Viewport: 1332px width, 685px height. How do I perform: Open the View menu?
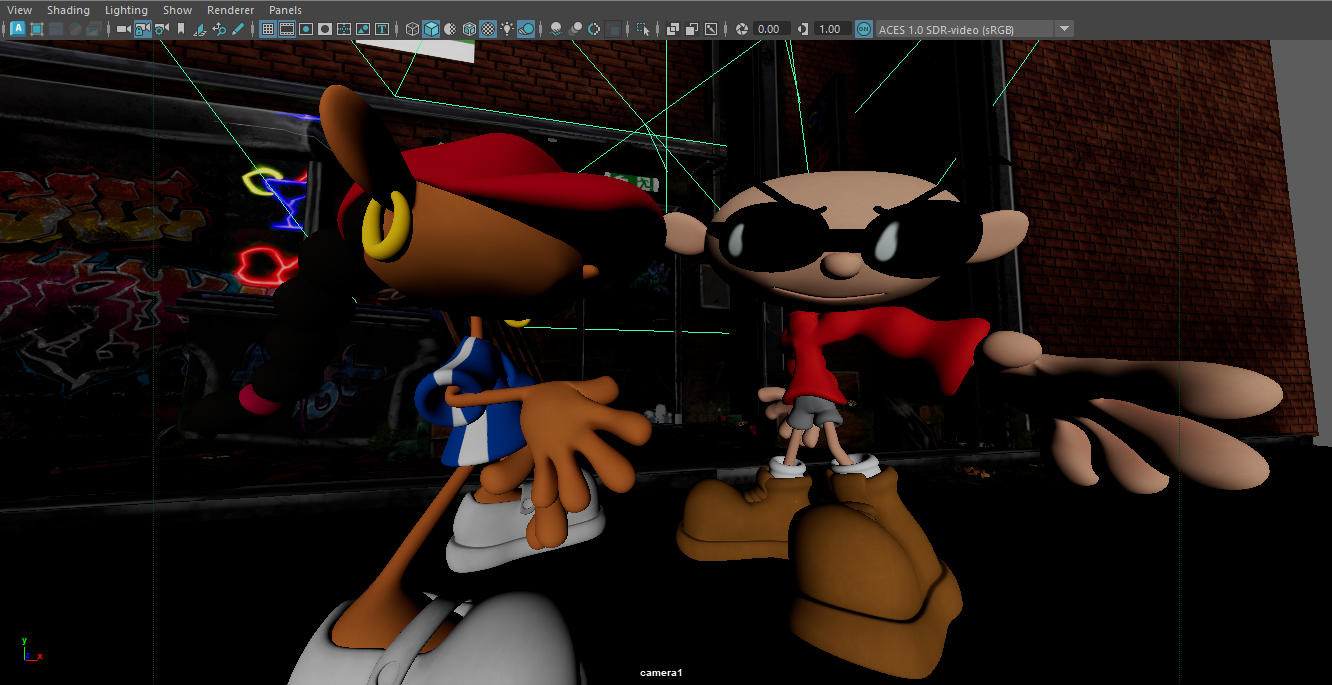19,10
